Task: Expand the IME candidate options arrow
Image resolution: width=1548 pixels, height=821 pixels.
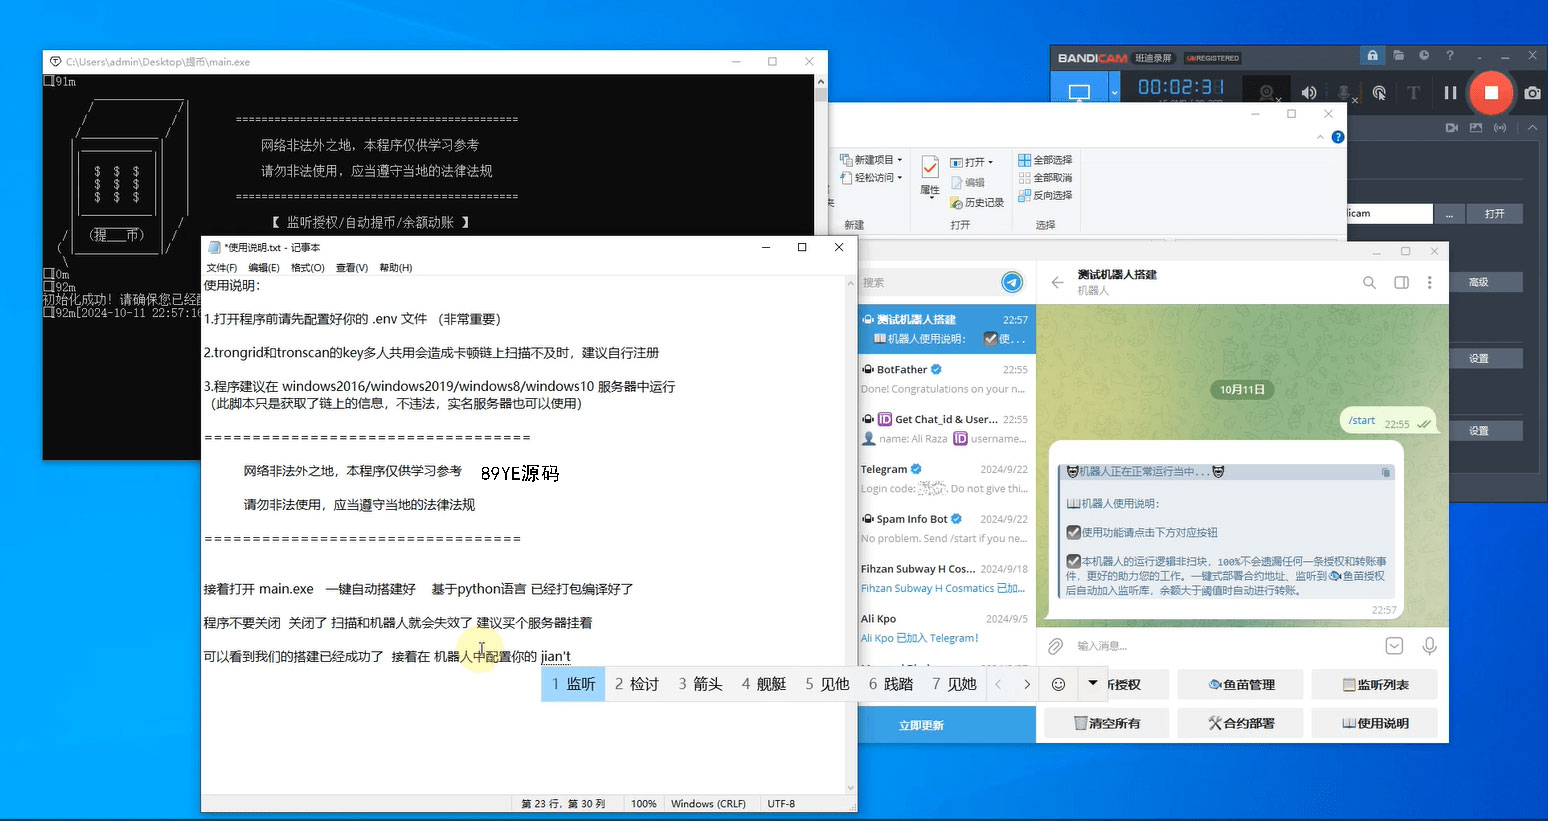Action: pos(1092,684)
